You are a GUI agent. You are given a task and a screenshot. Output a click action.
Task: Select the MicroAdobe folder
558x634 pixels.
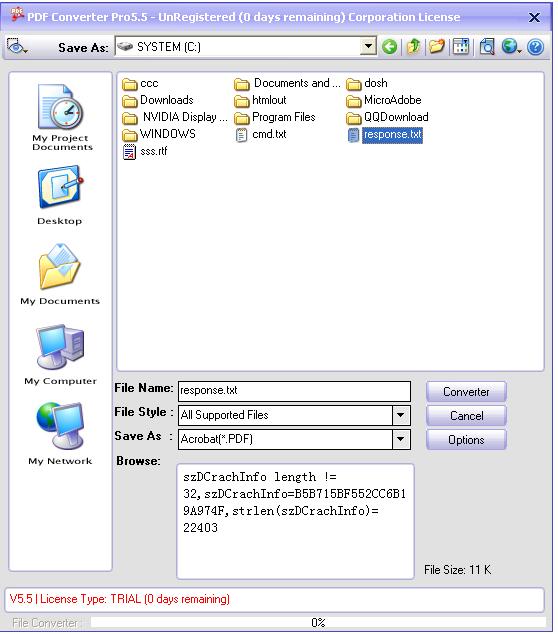384,100
